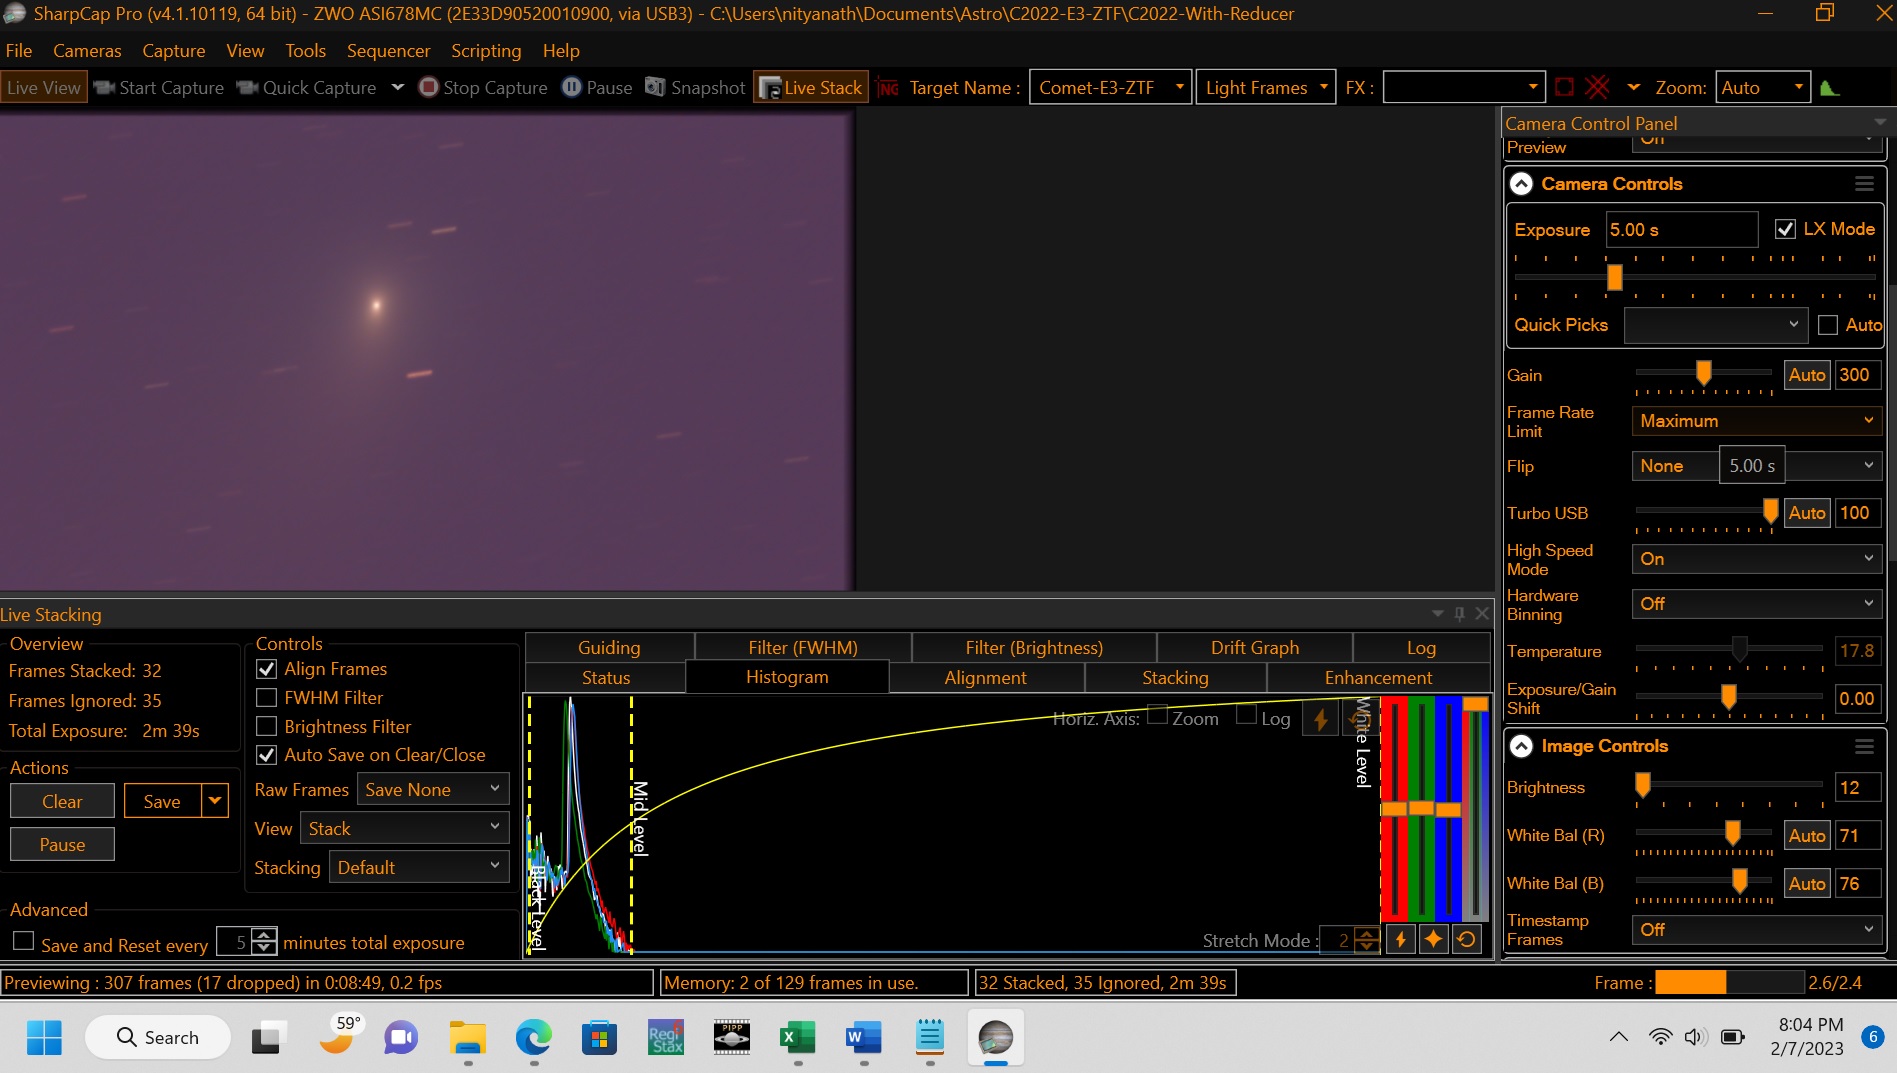Uncheck the LX Mode checkbox

(x=1785, y=229)
